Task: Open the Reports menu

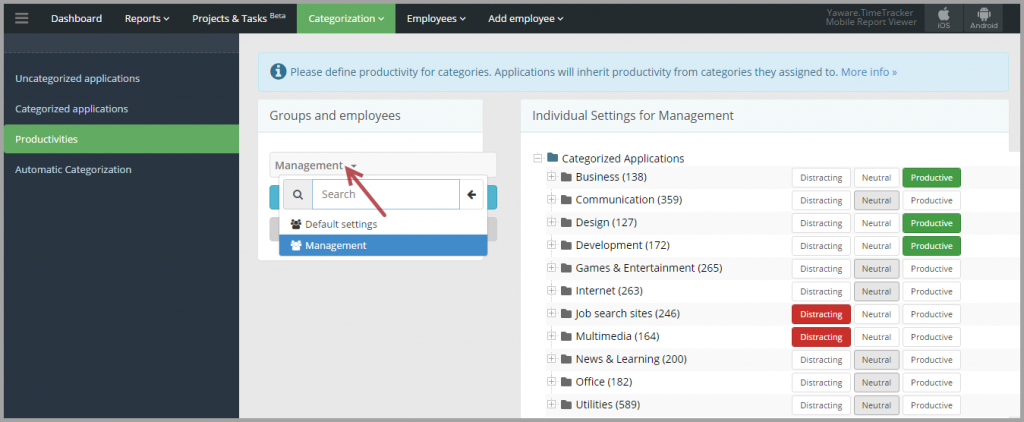Action: (147, 18)
